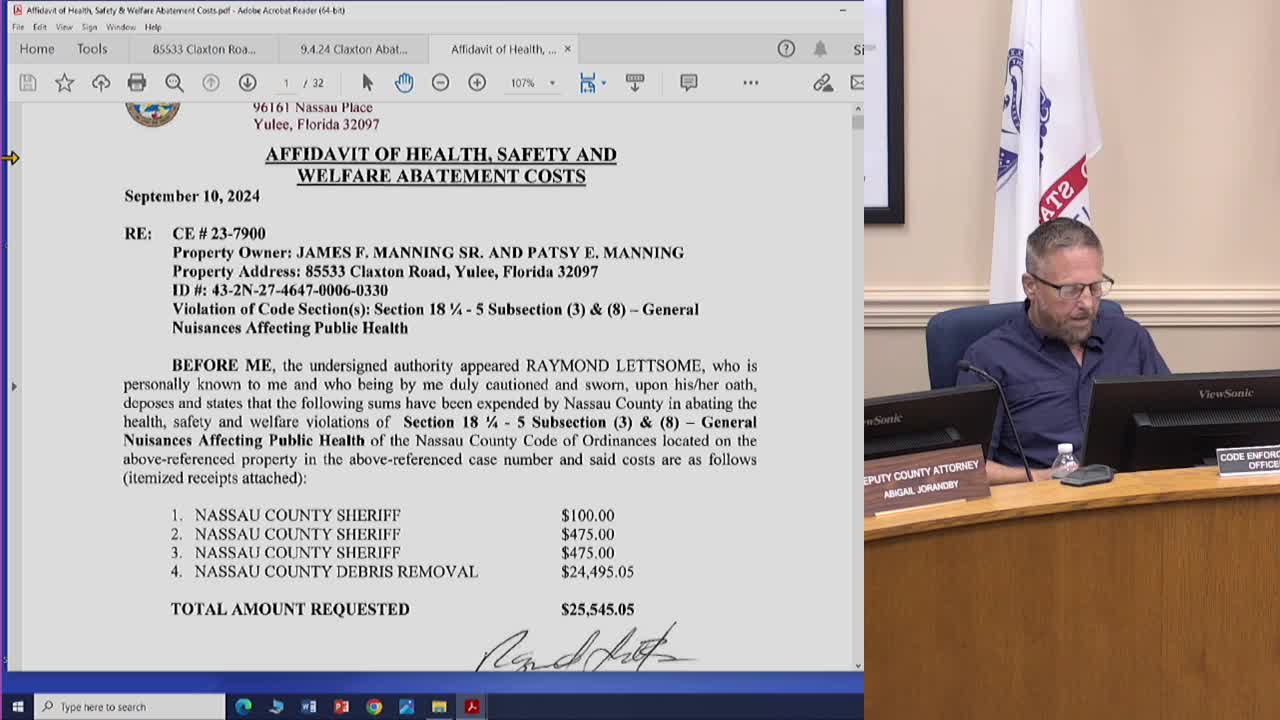This screenshot has height=720, width=1280.
Task: Open the Comment sticky note tool
Action: (688, 83)
